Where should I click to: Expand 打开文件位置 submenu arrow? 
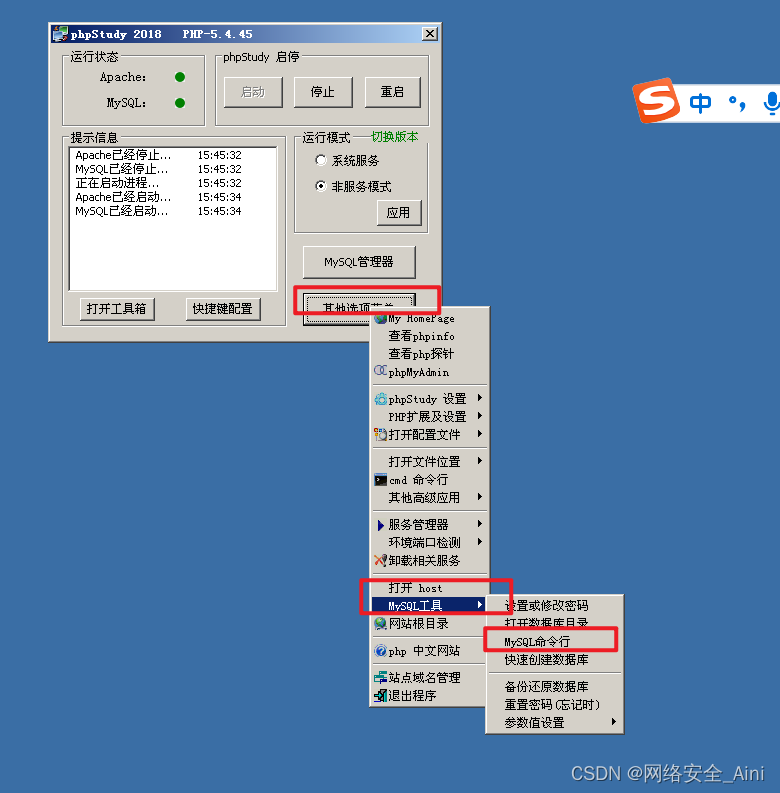click(x=480, y=461)
